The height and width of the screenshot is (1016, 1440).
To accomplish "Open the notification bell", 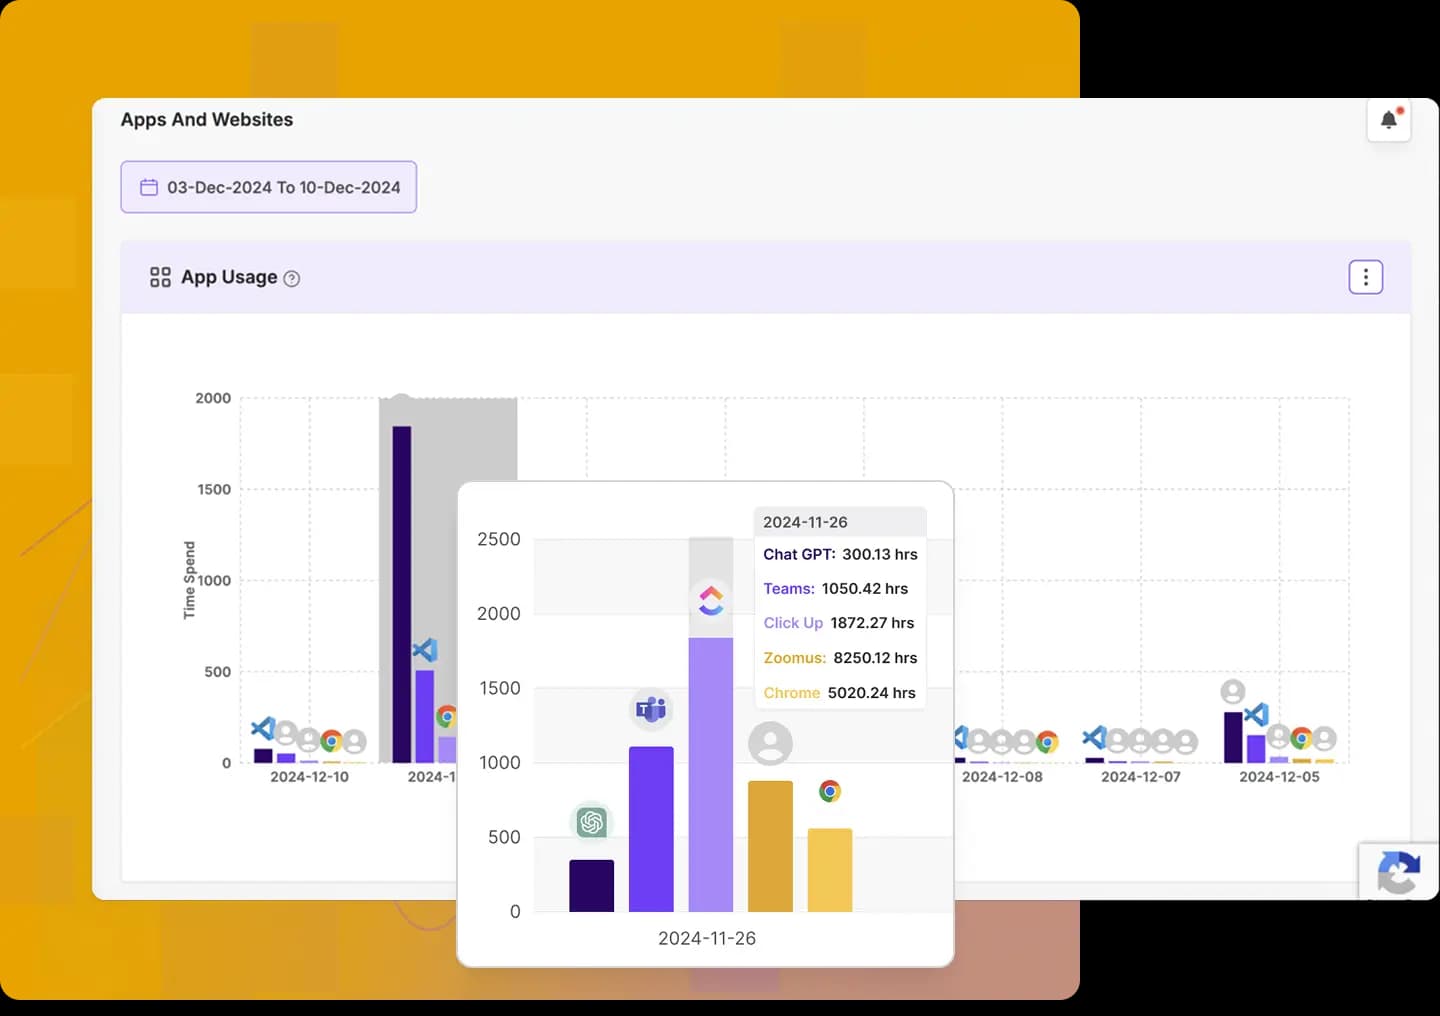I will (1389, 119).
